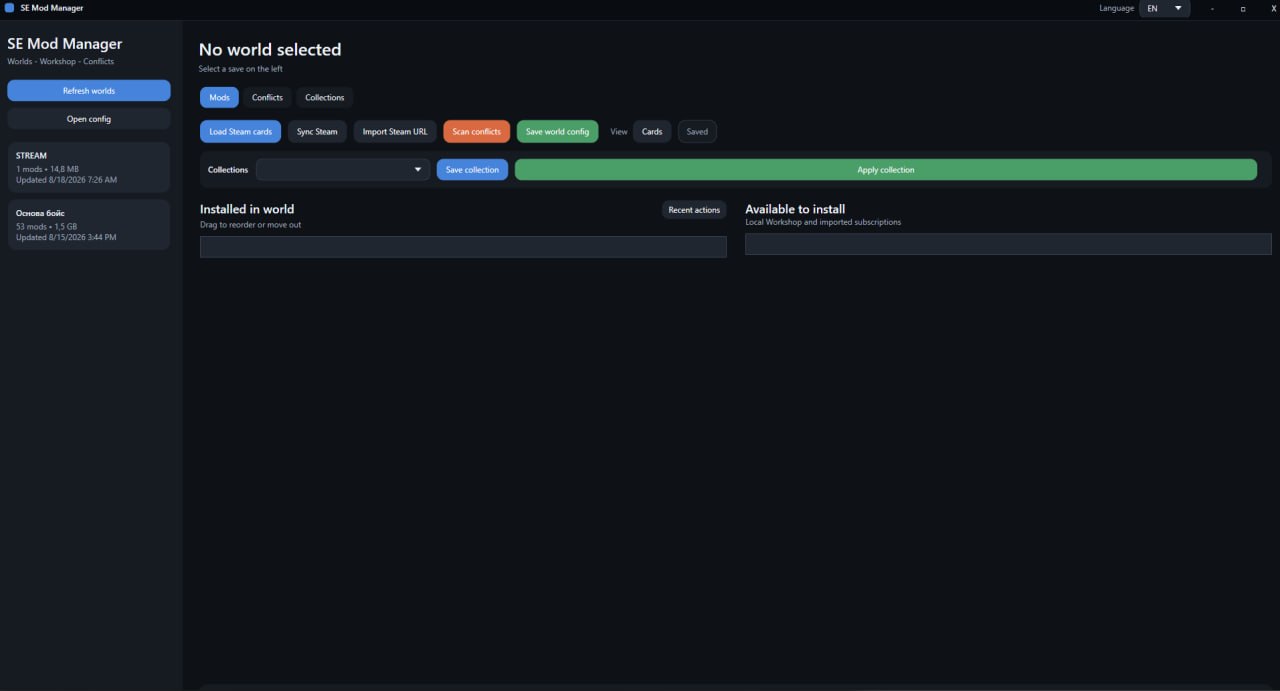Click Sync Steam button

tap(317, 132)
